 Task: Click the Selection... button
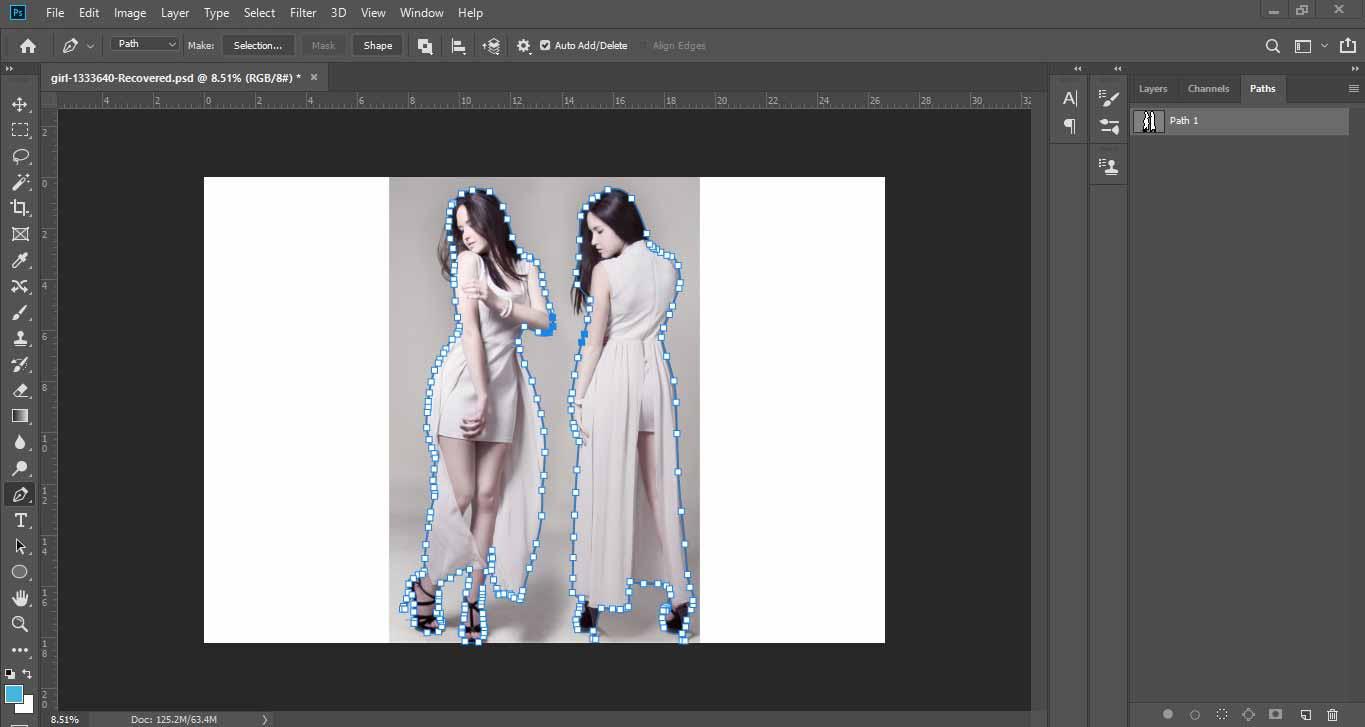pyautogui.click(x=258, y=45)
